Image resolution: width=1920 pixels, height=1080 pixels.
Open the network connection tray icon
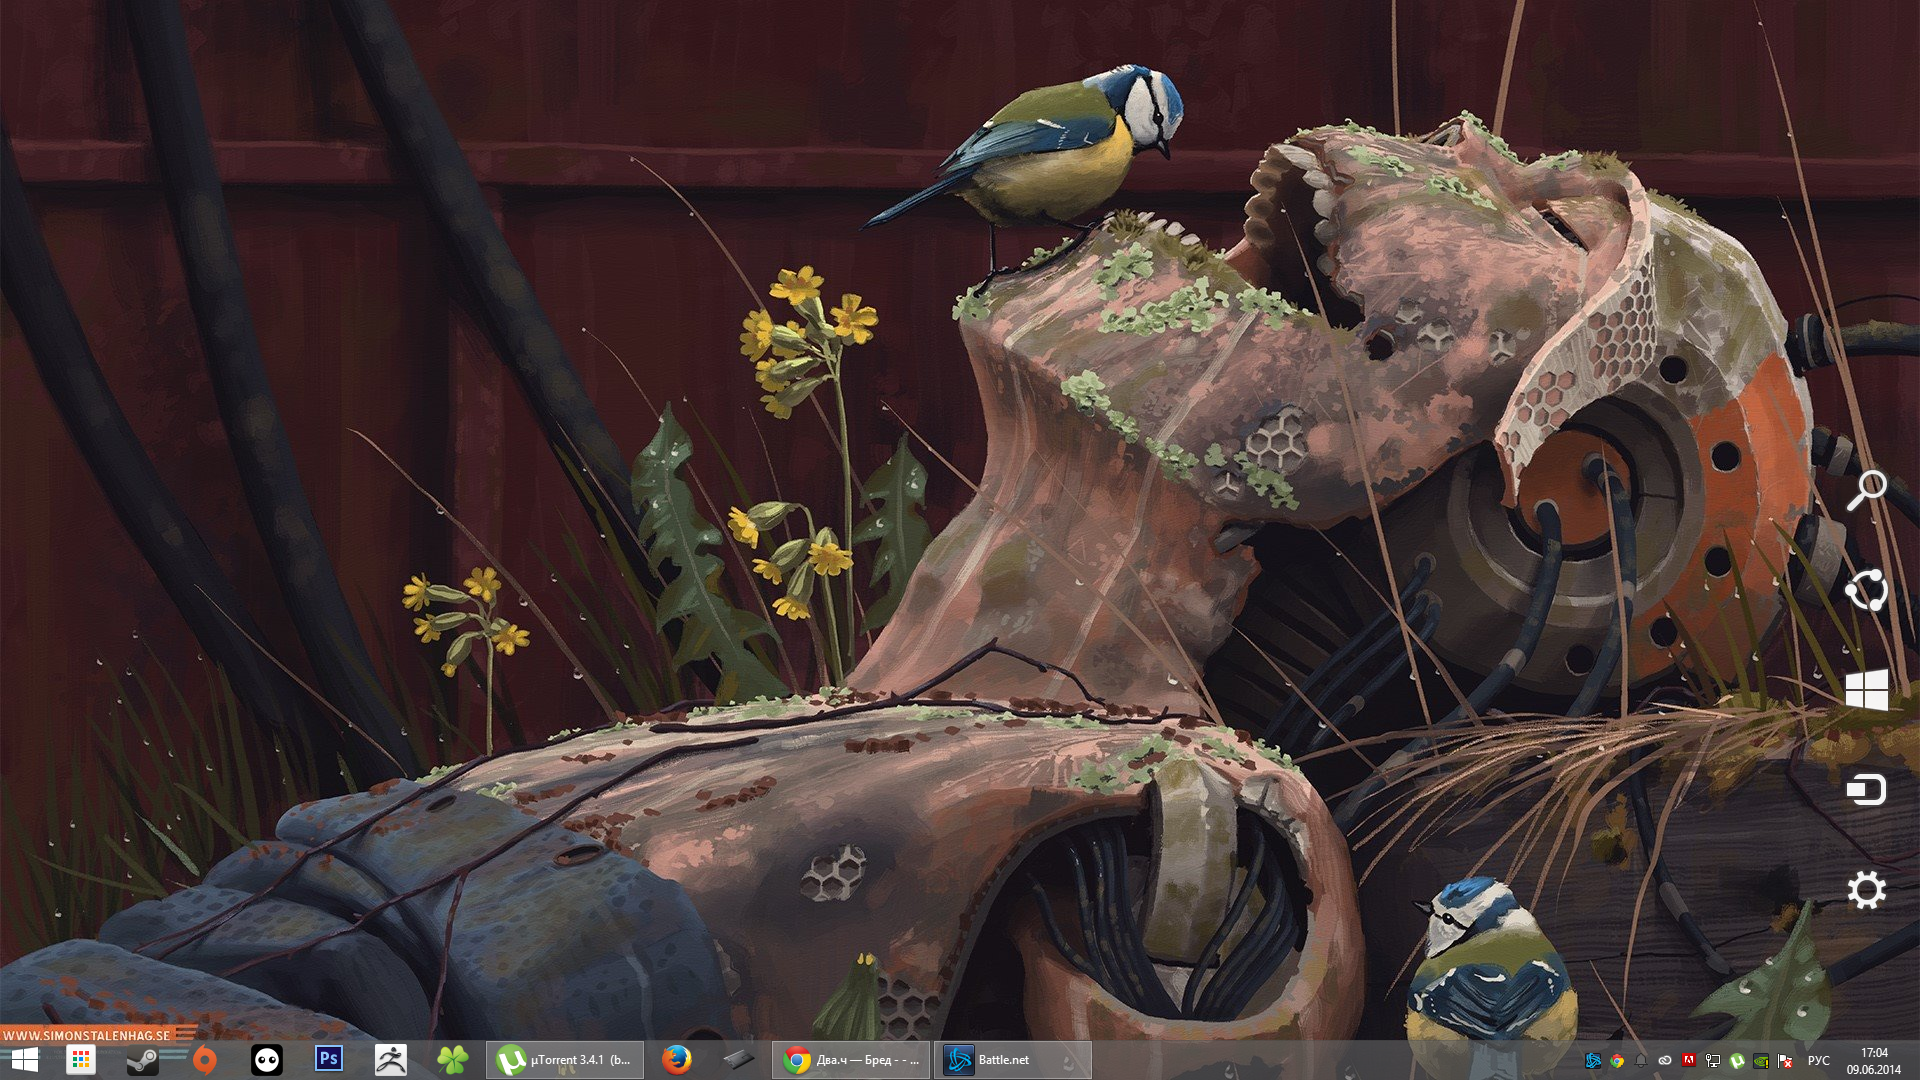coord(1713,1061)
